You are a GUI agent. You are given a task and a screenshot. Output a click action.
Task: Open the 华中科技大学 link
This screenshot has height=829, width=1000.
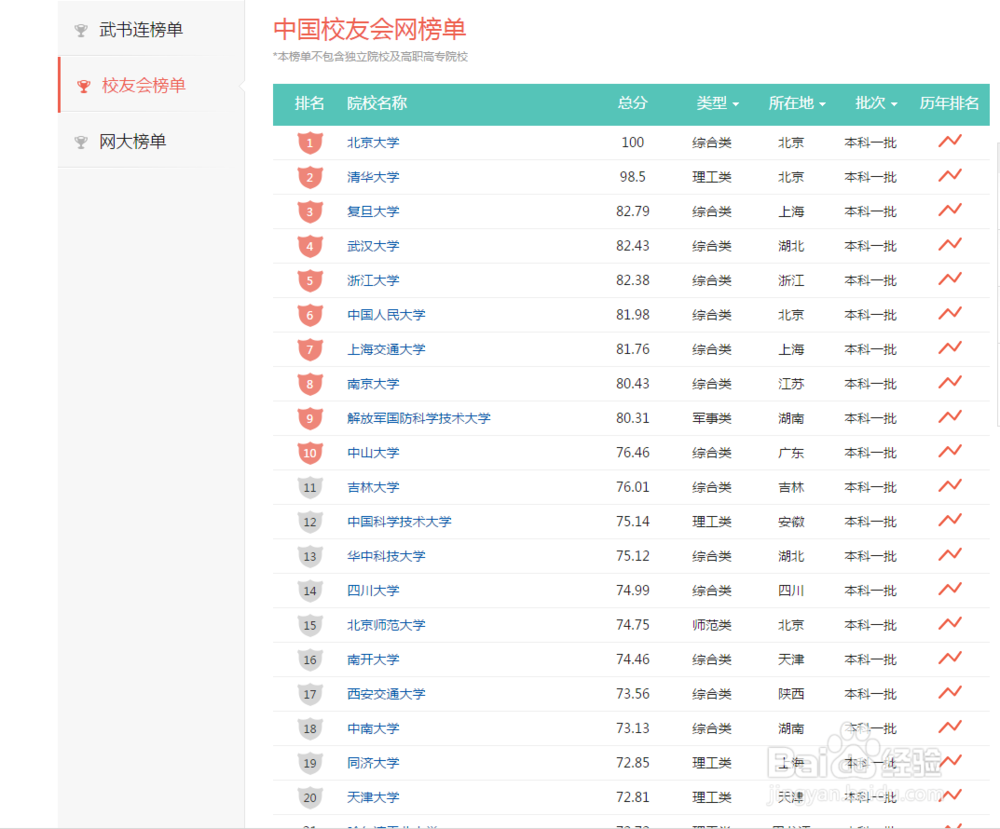[386, 556]
